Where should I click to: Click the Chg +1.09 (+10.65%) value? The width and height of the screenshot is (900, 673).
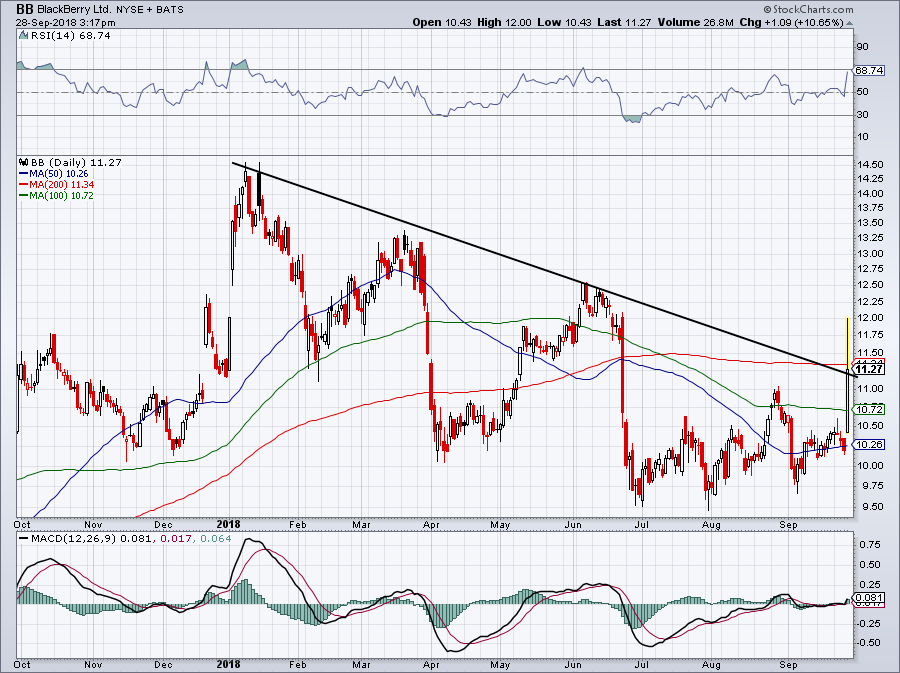[x=792, y=22]
